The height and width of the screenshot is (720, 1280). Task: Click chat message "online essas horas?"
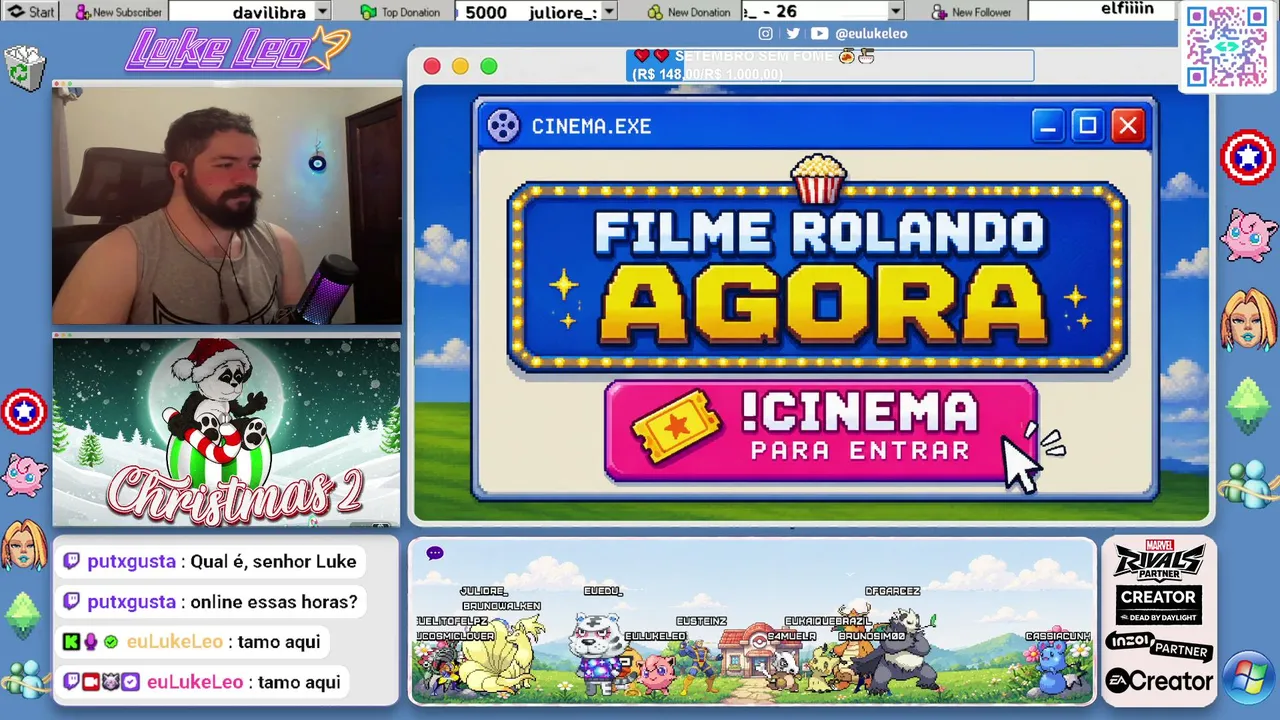273,601
